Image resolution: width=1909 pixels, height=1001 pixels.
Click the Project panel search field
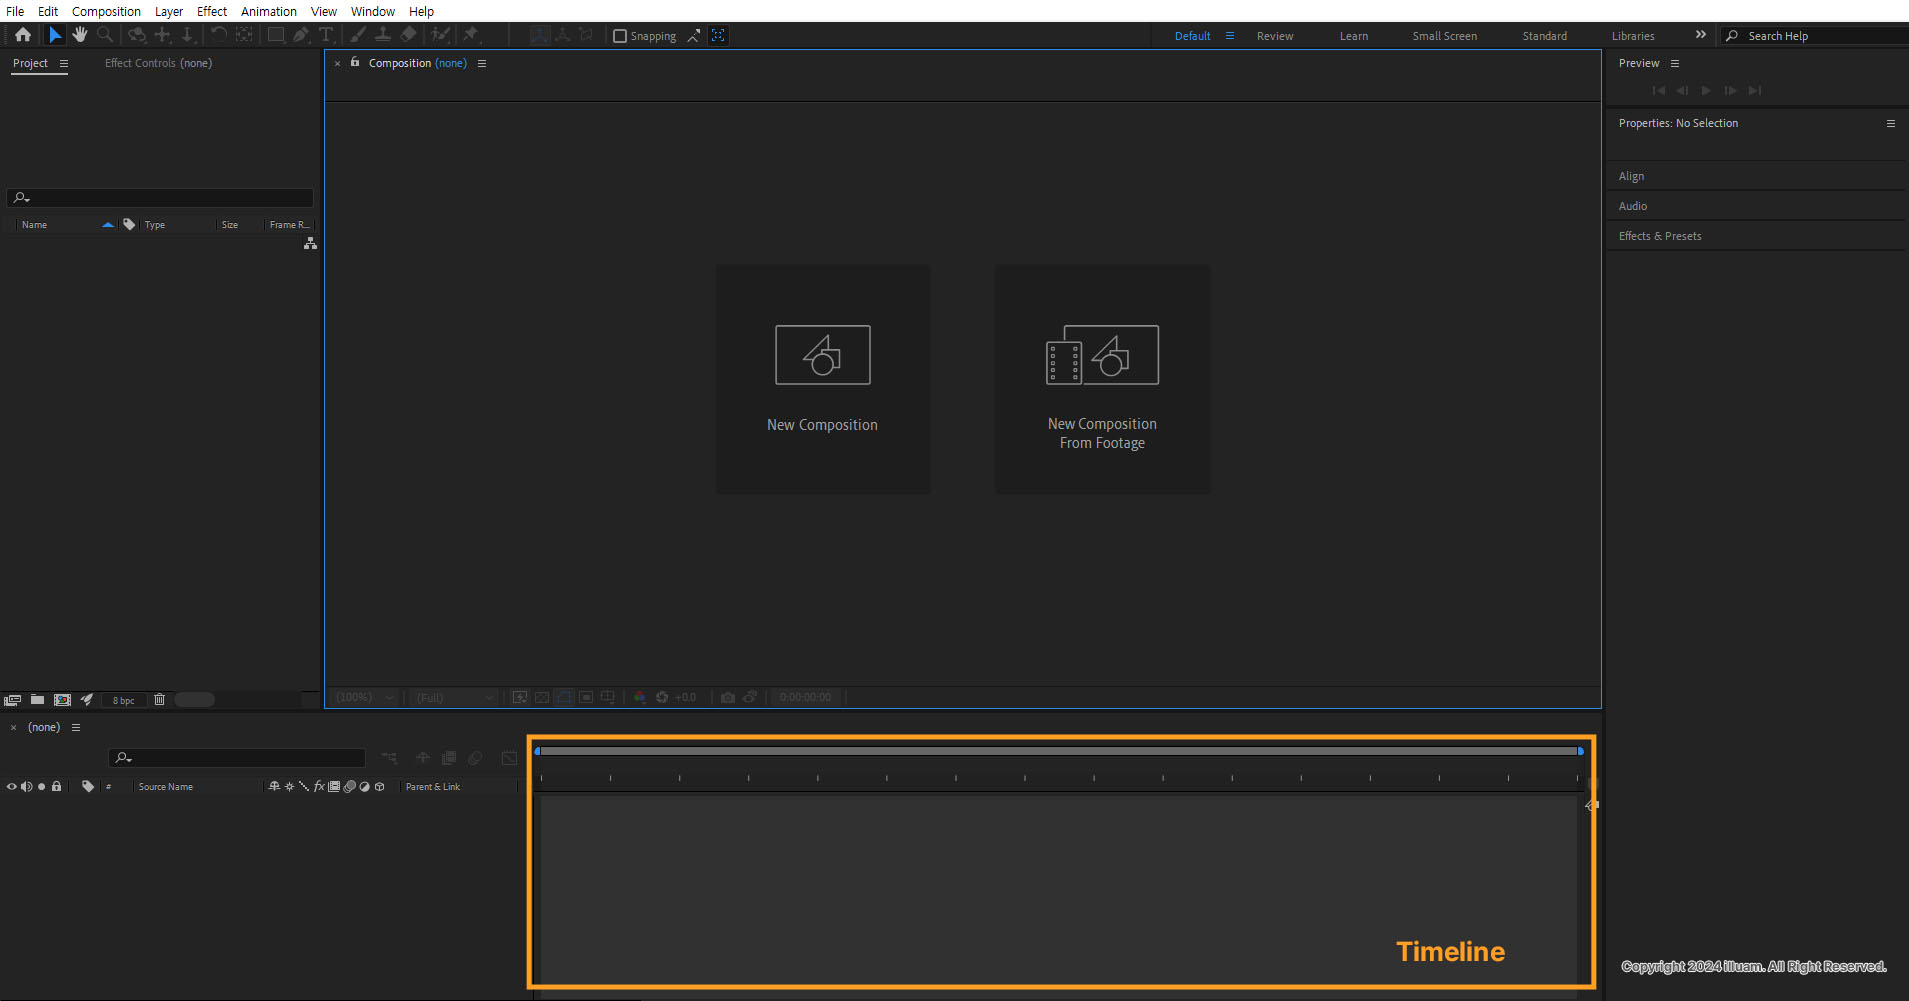160,198
